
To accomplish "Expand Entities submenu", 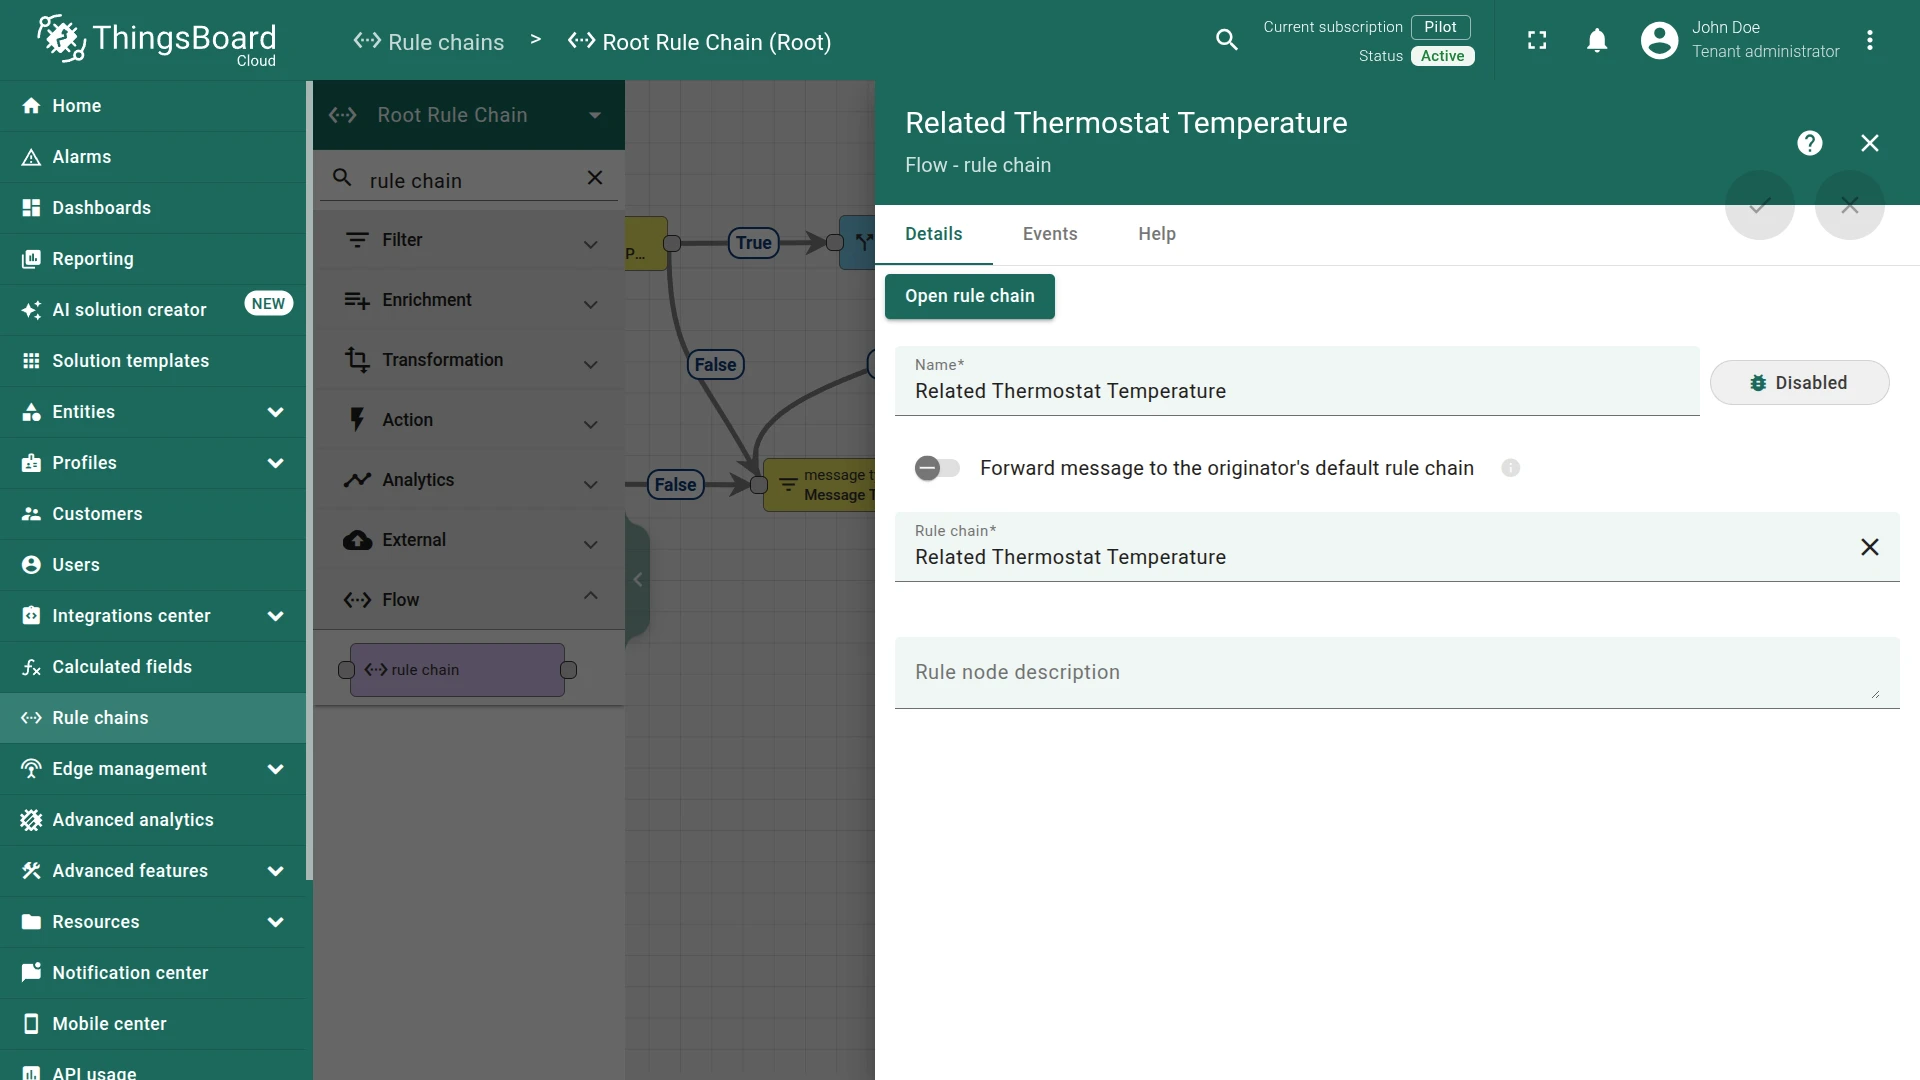I will coord(153,412).
